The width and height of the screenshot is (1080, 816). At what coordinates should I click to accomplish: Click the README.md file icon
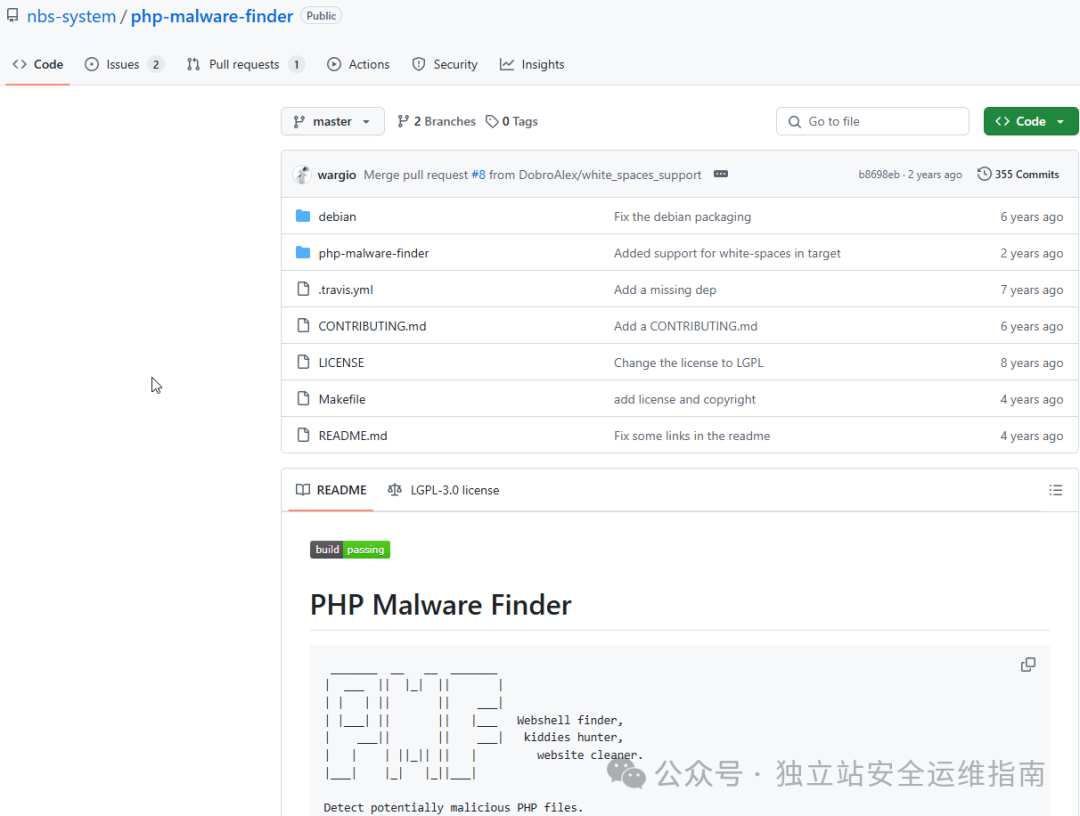click(303, 435)
